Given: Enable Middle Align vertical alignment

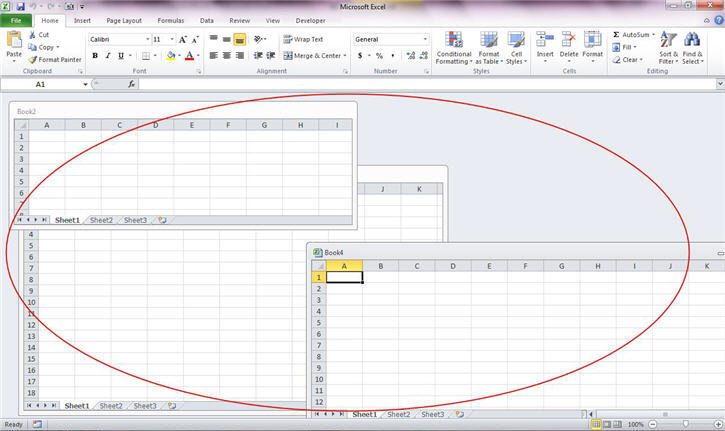Looking at the screenshot, I should [x=227, y=39].
